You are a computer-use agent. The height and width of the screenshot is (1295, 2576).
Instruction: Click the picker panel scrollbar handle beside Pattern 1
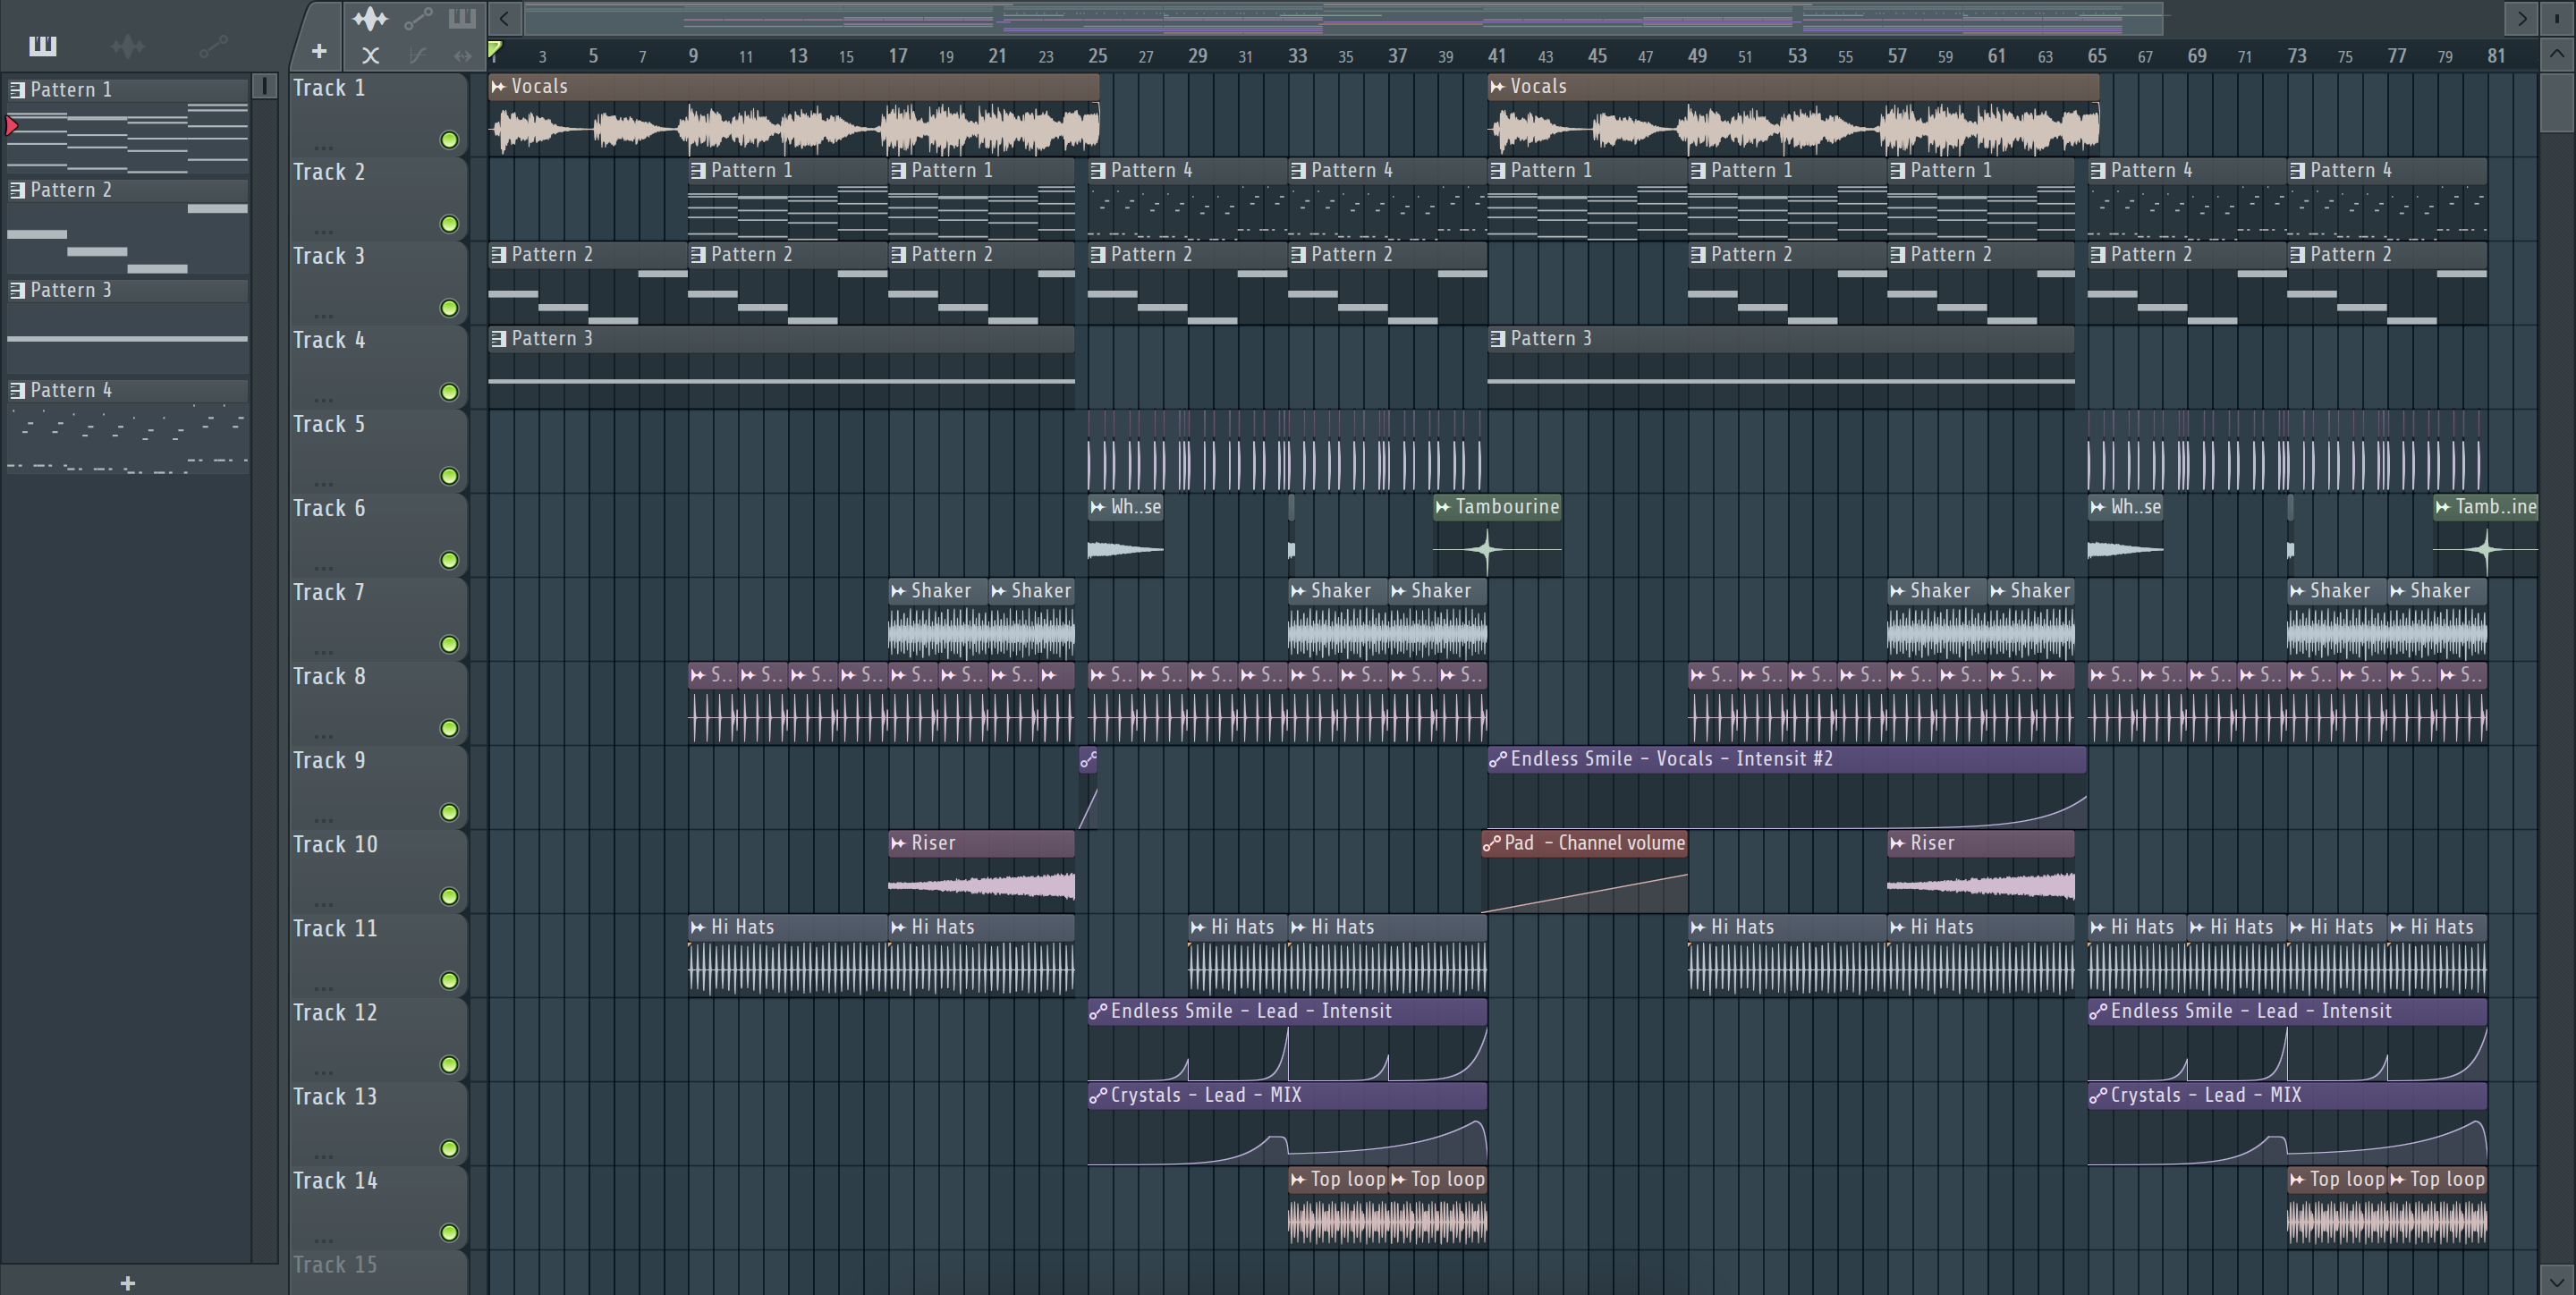point(264,86)
